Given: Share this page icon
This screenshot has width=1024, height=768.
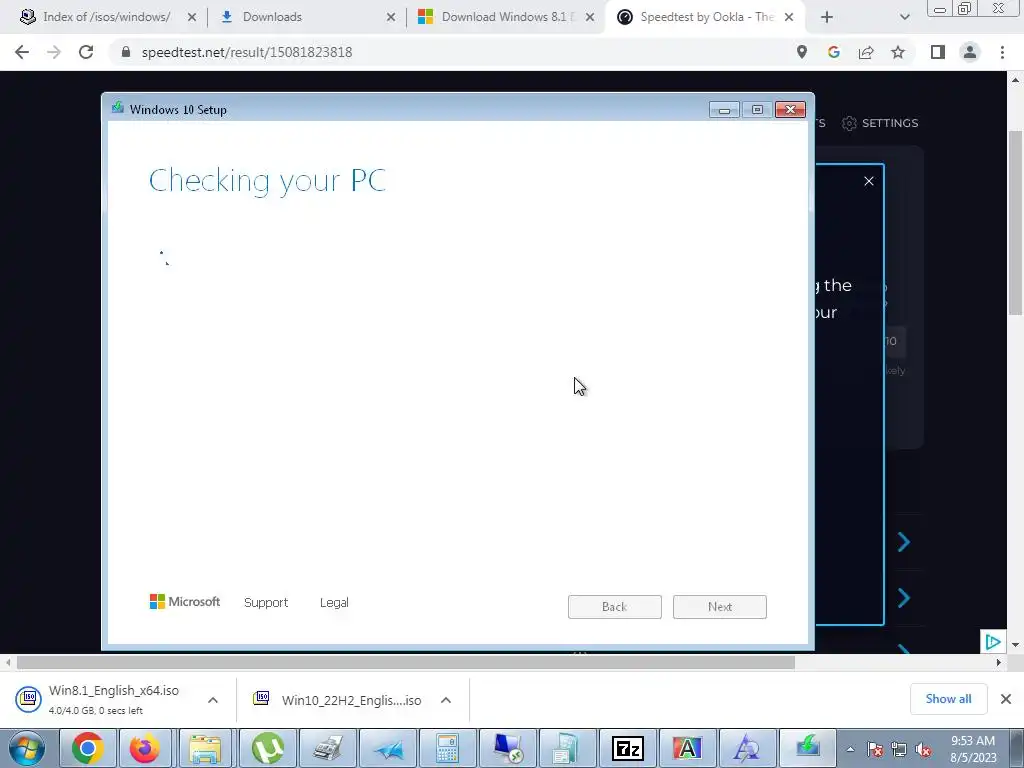Looking at the screenshot, I should click(x=866, y=52).
